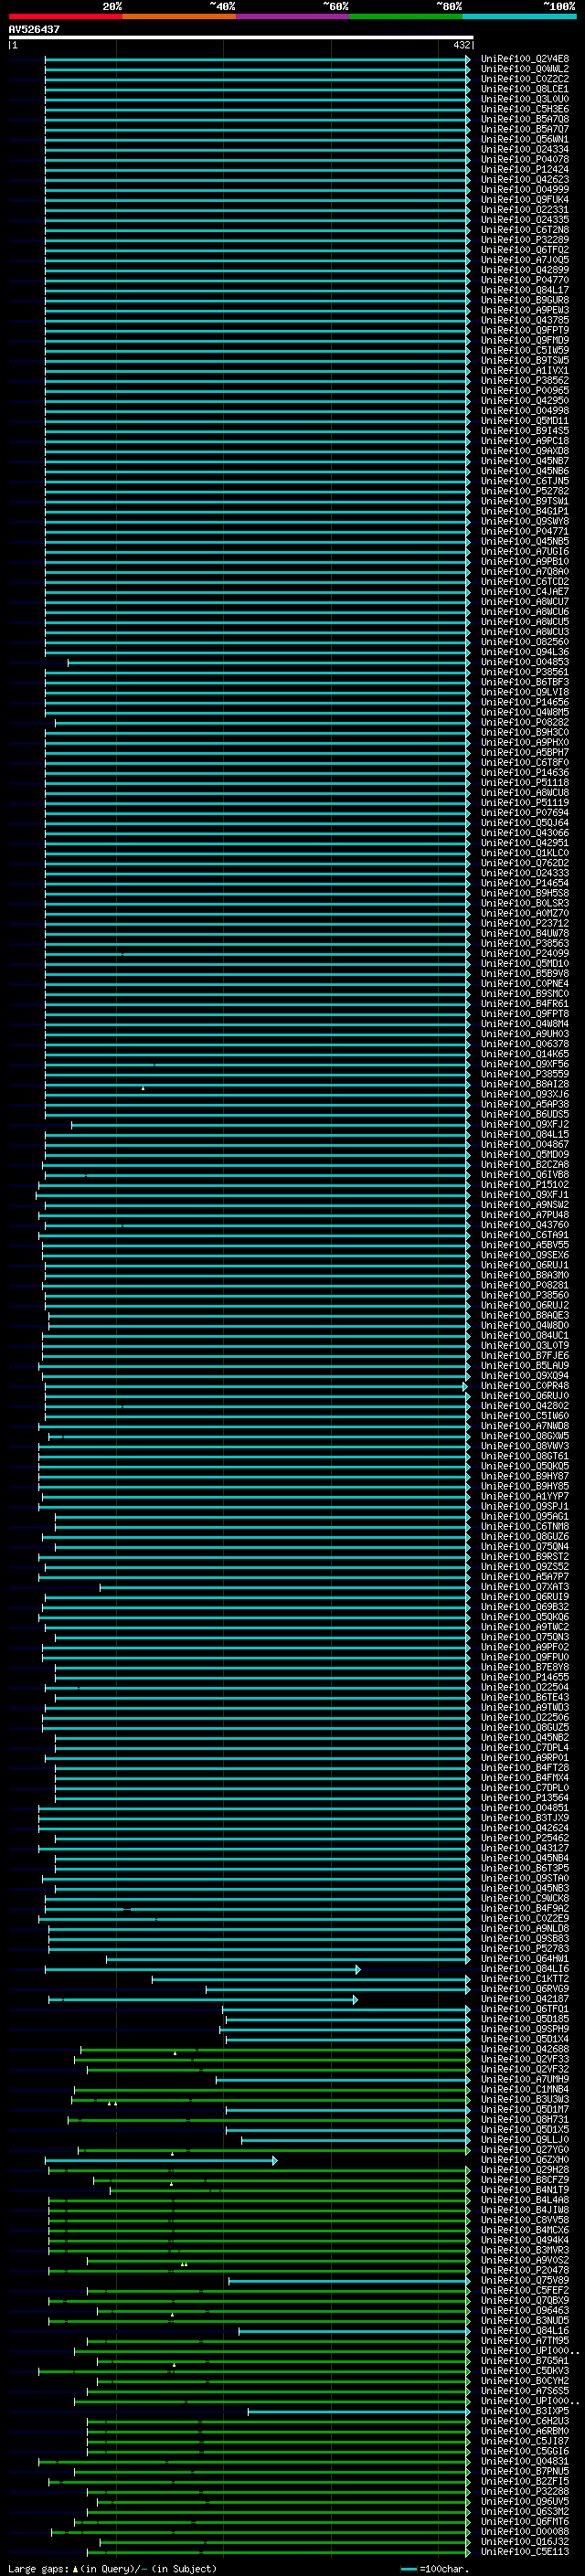Screen dimensions: 585x2576
Task: Click the query name AV526437
Action: pyautogui.click(x=34, y=29)
